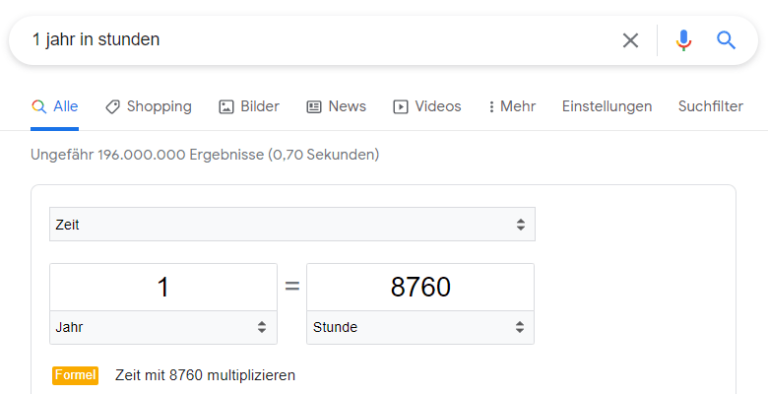Open the Stunde unit dropdown
The image size is (768, 394).
(x=420, y=327)
